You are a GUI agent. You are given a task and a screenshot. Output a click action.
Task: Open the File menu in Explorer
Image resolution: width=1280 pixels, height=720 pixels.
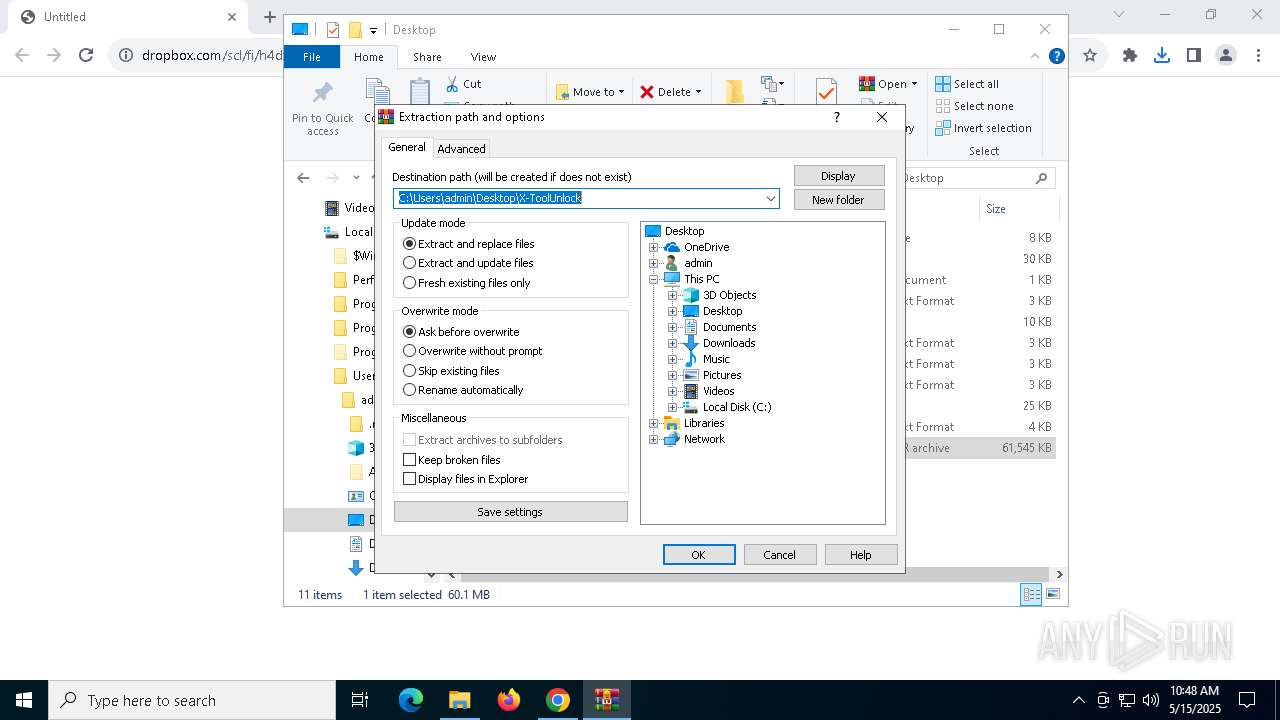312,57
